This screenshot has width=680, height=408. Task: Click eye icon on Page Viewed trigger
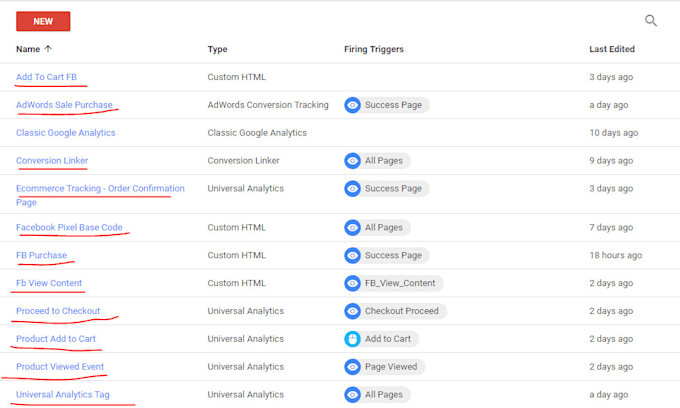pyautogui.click(x=352, y=367)
